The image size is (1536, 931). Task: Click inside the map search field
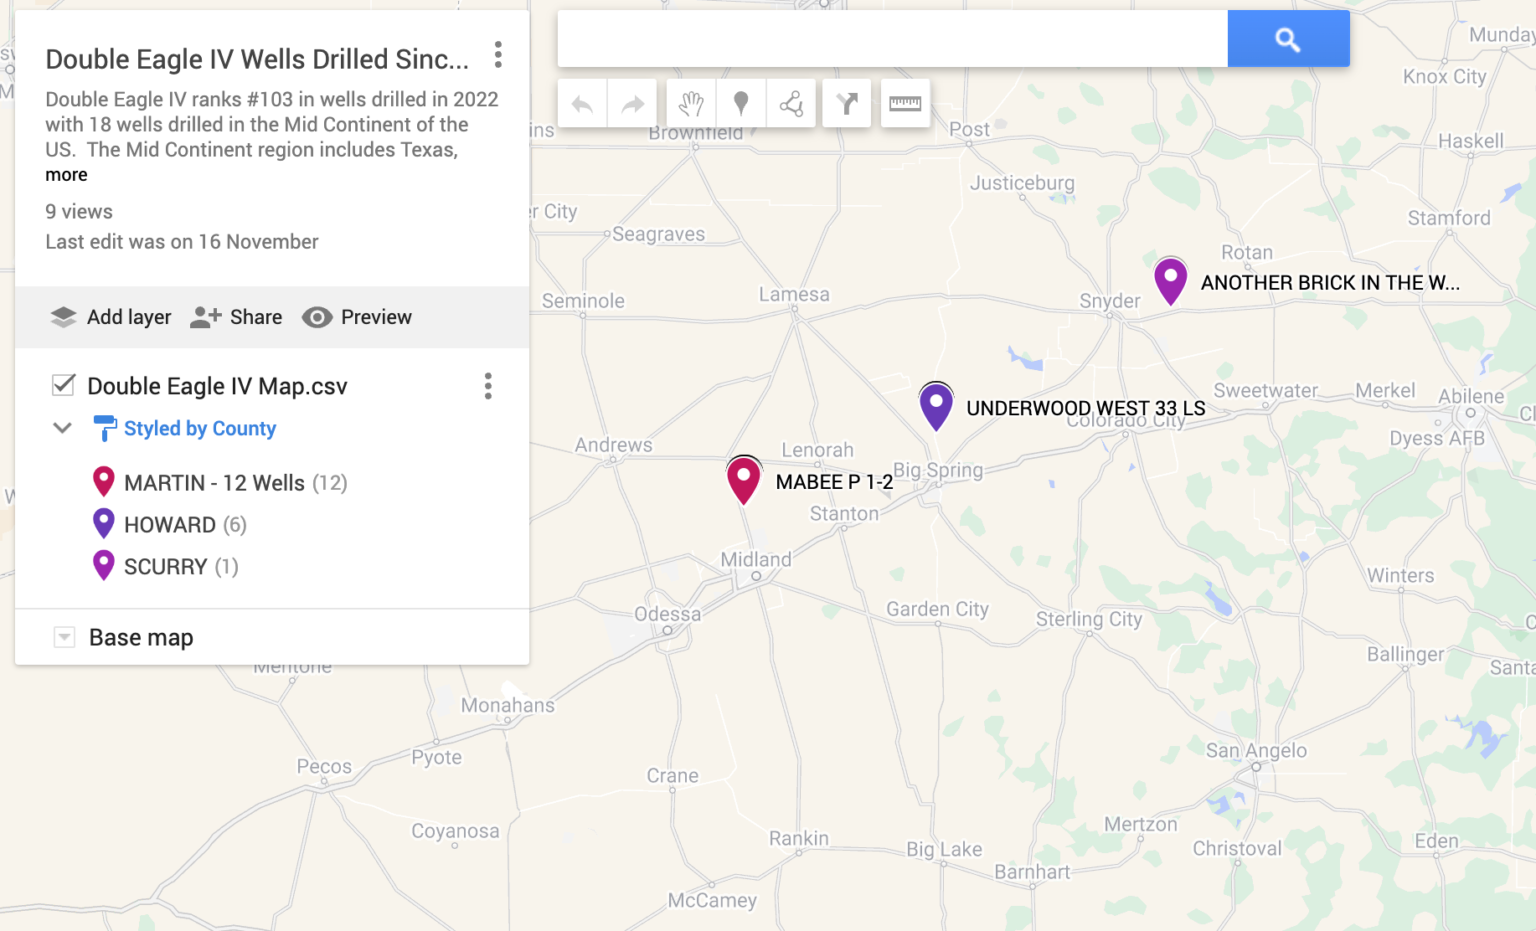coord(891,39)
